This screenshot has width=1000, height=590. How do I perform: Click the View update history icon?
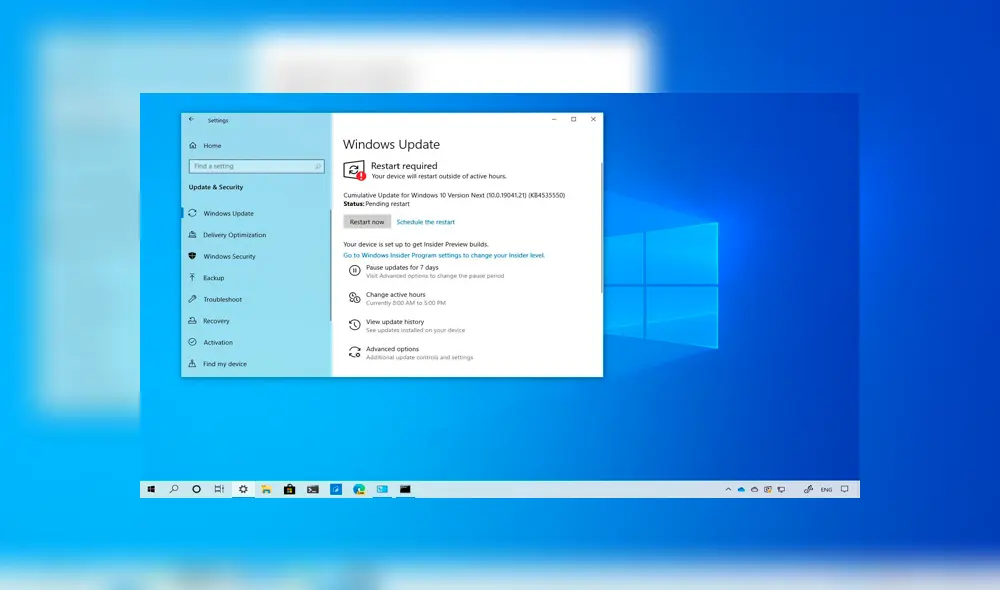[x=354, y=325]
